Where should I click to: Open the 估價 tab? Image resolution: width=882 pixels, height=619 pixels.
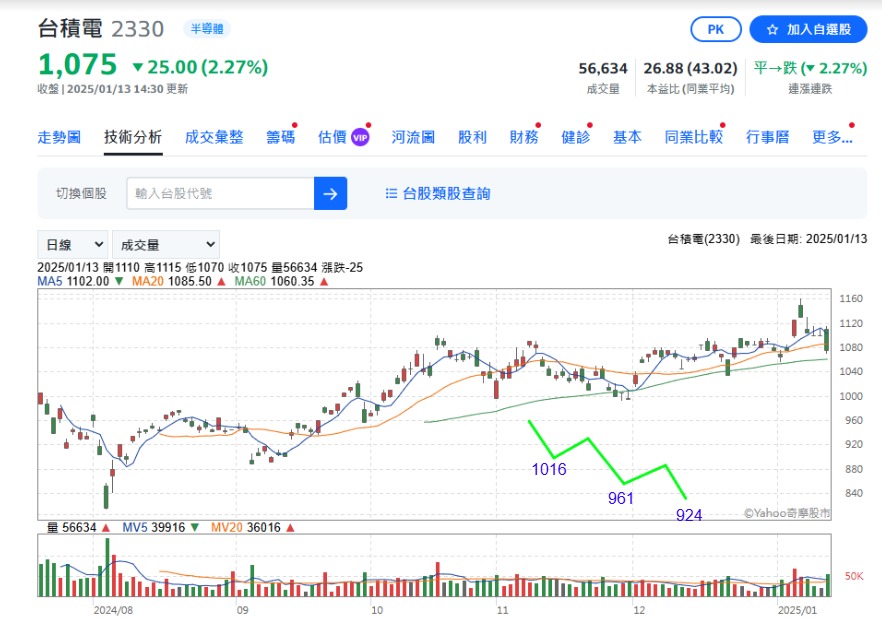(x=332, y=137)
